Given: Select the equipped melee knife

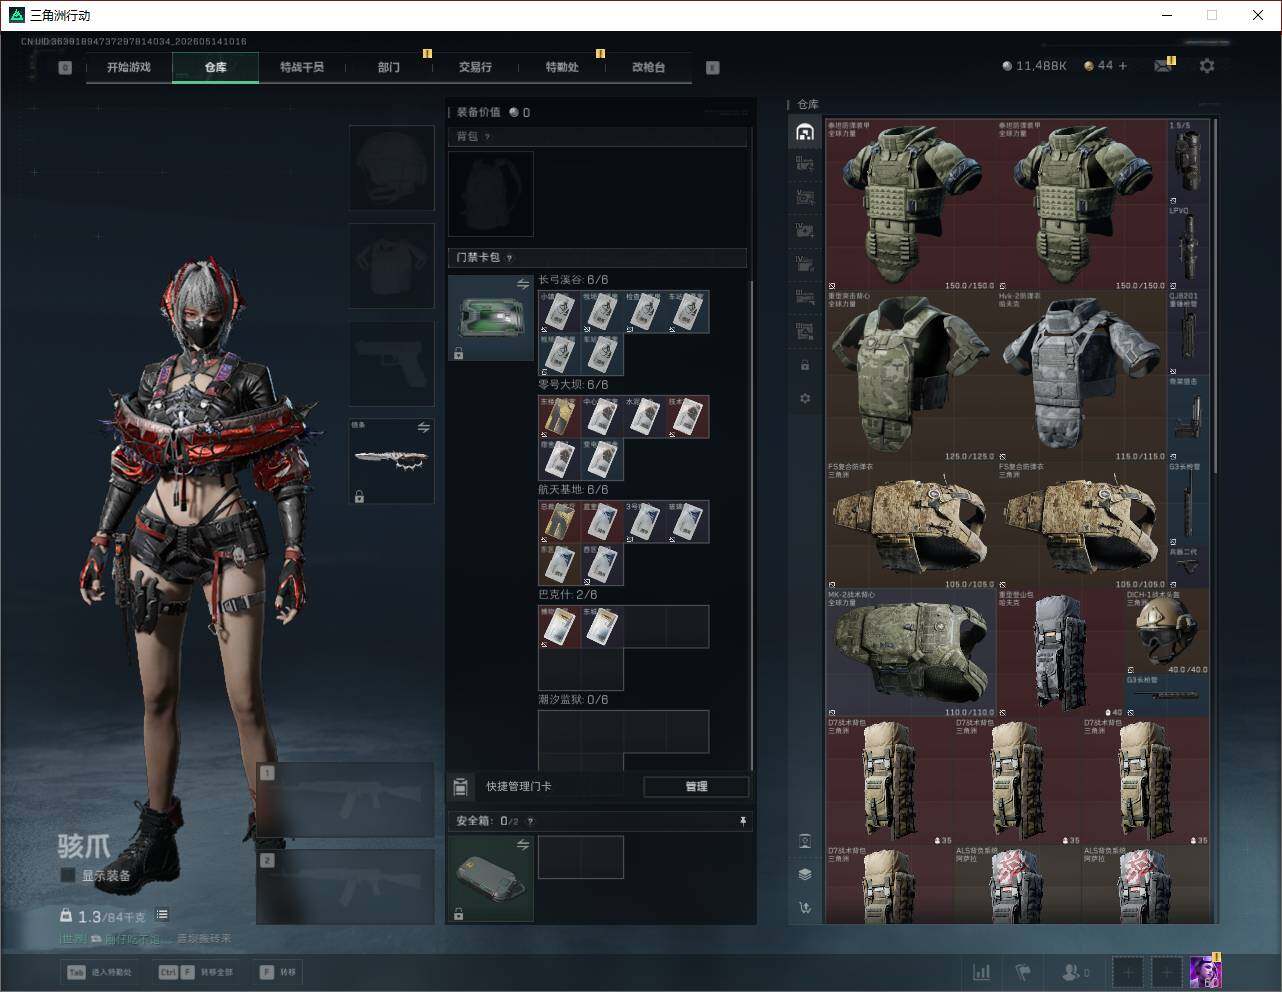Looking at the screenshot, I should [x=392, y=461].
